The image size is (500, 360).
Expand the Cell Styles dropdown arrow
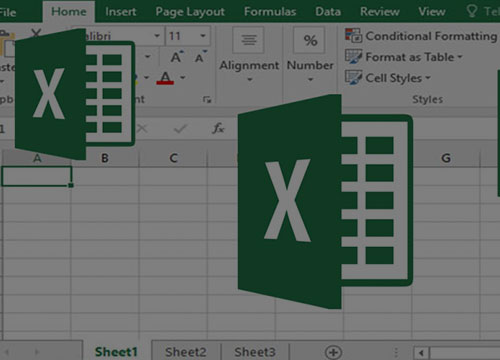(428, 78)
